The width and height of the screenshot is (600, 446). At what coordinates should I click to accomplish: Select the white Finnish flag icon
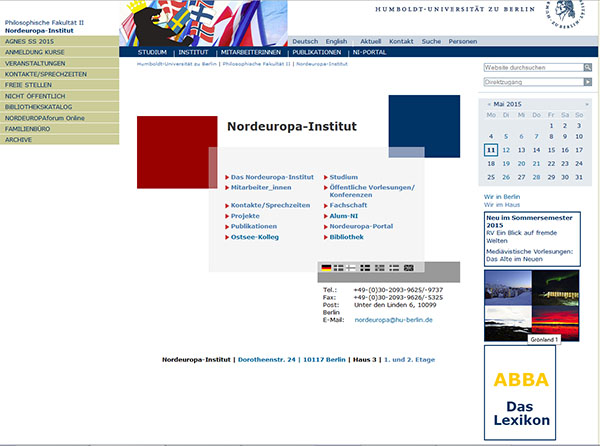(351, 268)
